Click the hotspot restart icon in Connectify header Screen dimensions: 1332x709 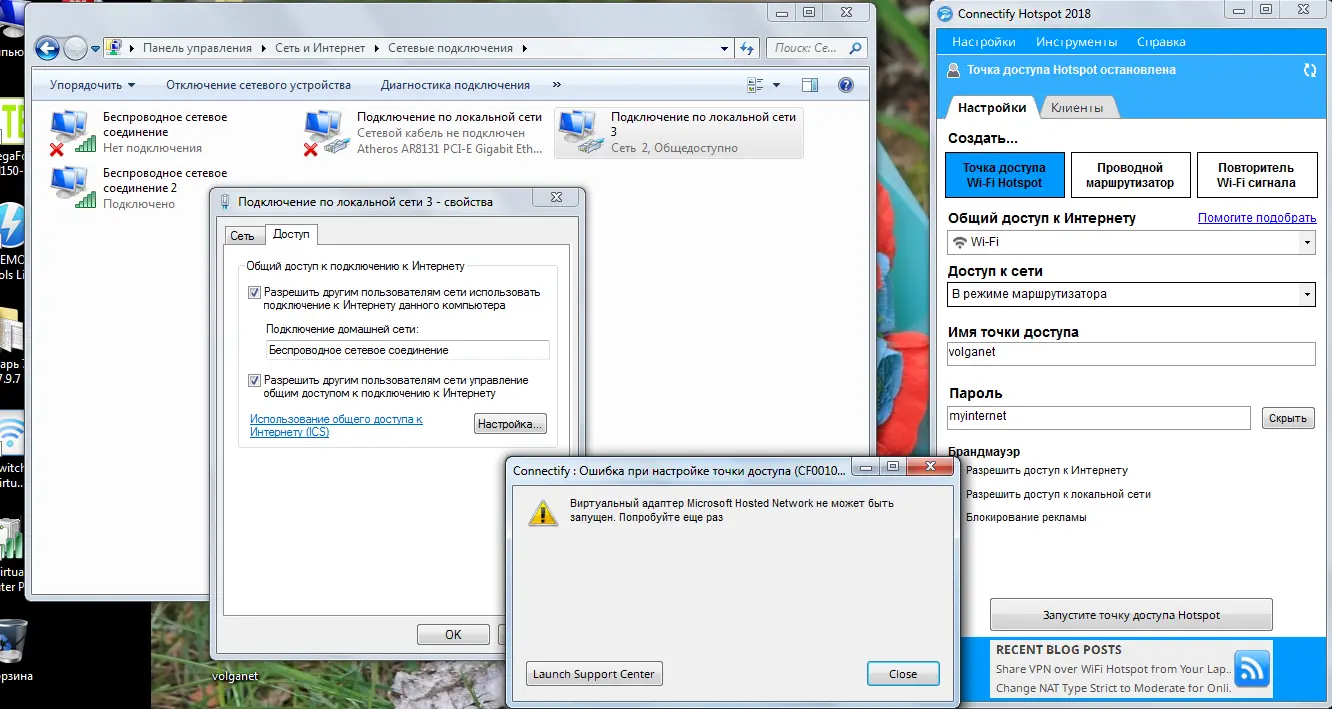pos(1309,70)
